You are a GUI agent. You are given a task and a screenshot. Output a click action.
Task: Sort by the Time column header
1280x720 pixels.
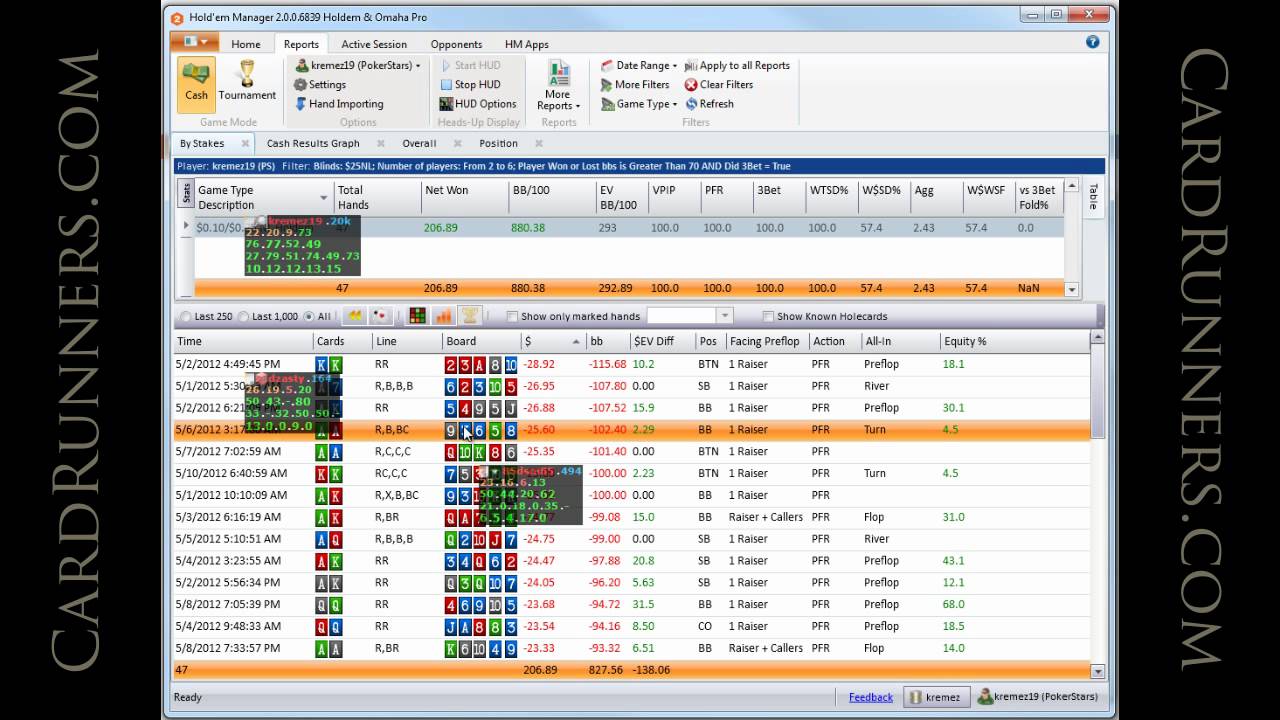(x=243, y=341)
